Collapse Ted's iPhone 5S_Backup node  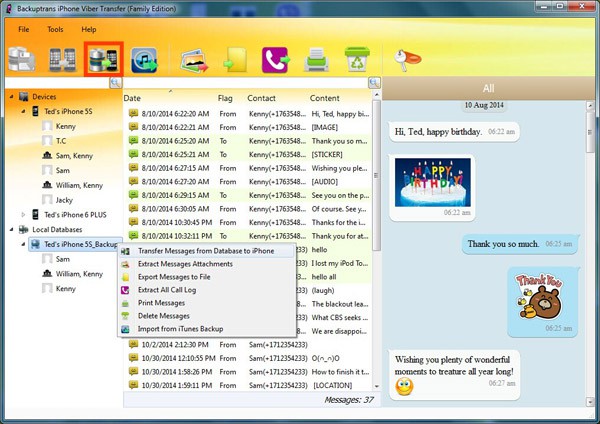point(23,244)
